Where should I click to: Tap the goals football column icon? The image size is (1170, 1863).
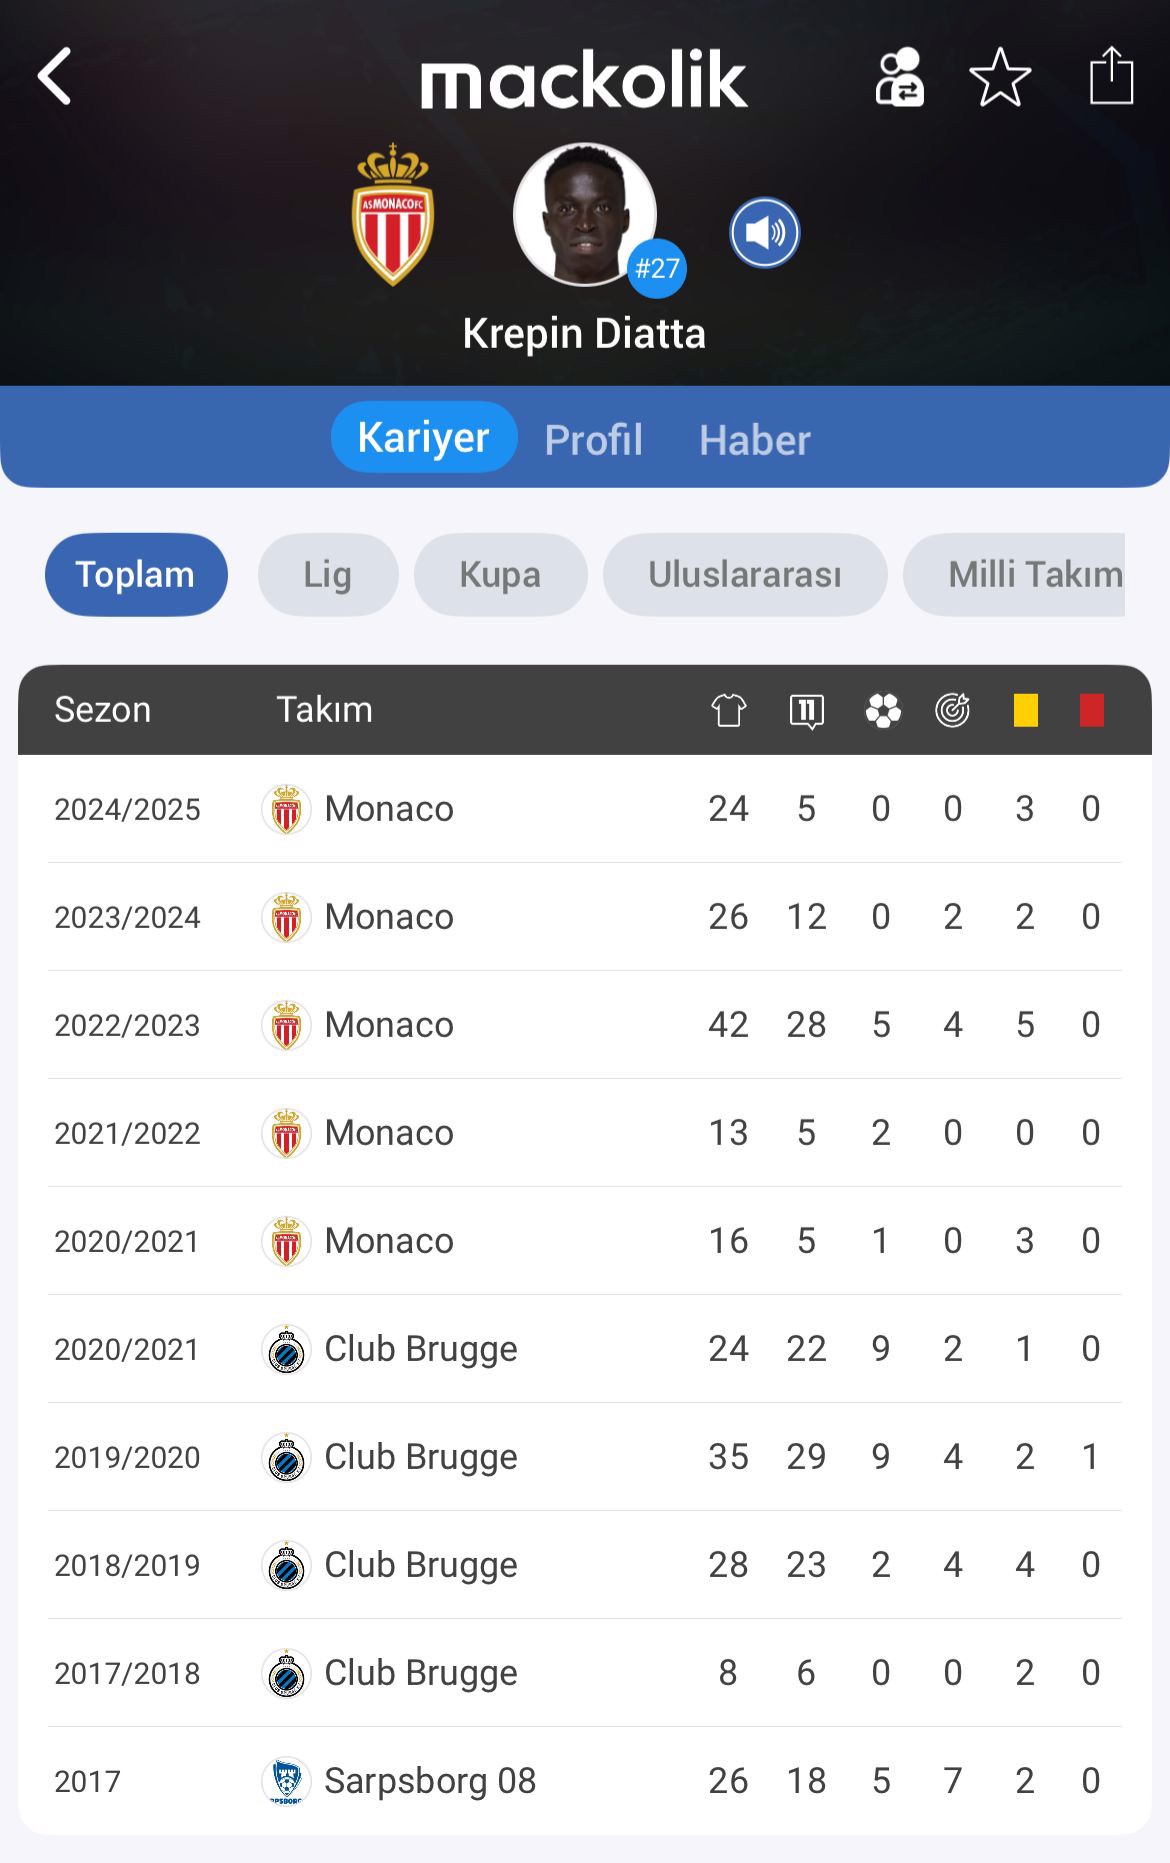click(x=883, y=711)
